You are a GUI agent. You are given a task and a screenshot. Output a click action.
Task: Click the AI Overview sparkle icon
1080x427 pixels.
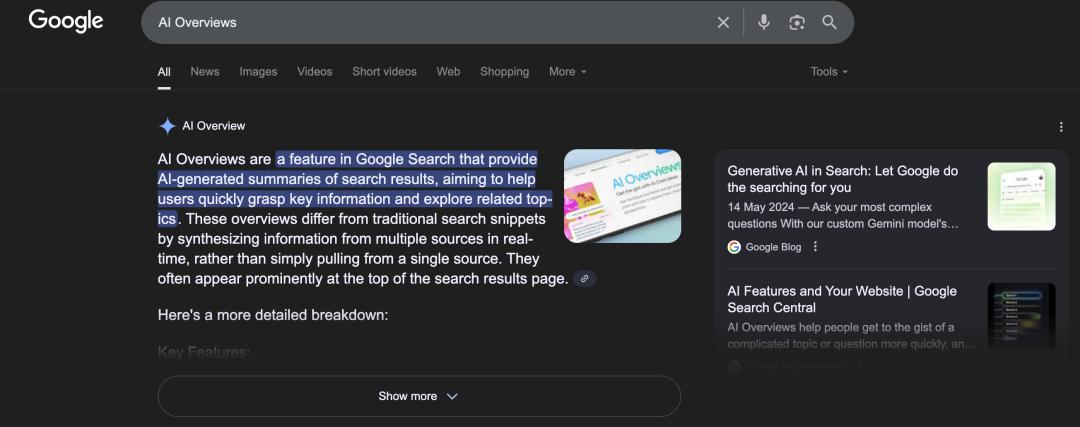[x=167, y=126]
